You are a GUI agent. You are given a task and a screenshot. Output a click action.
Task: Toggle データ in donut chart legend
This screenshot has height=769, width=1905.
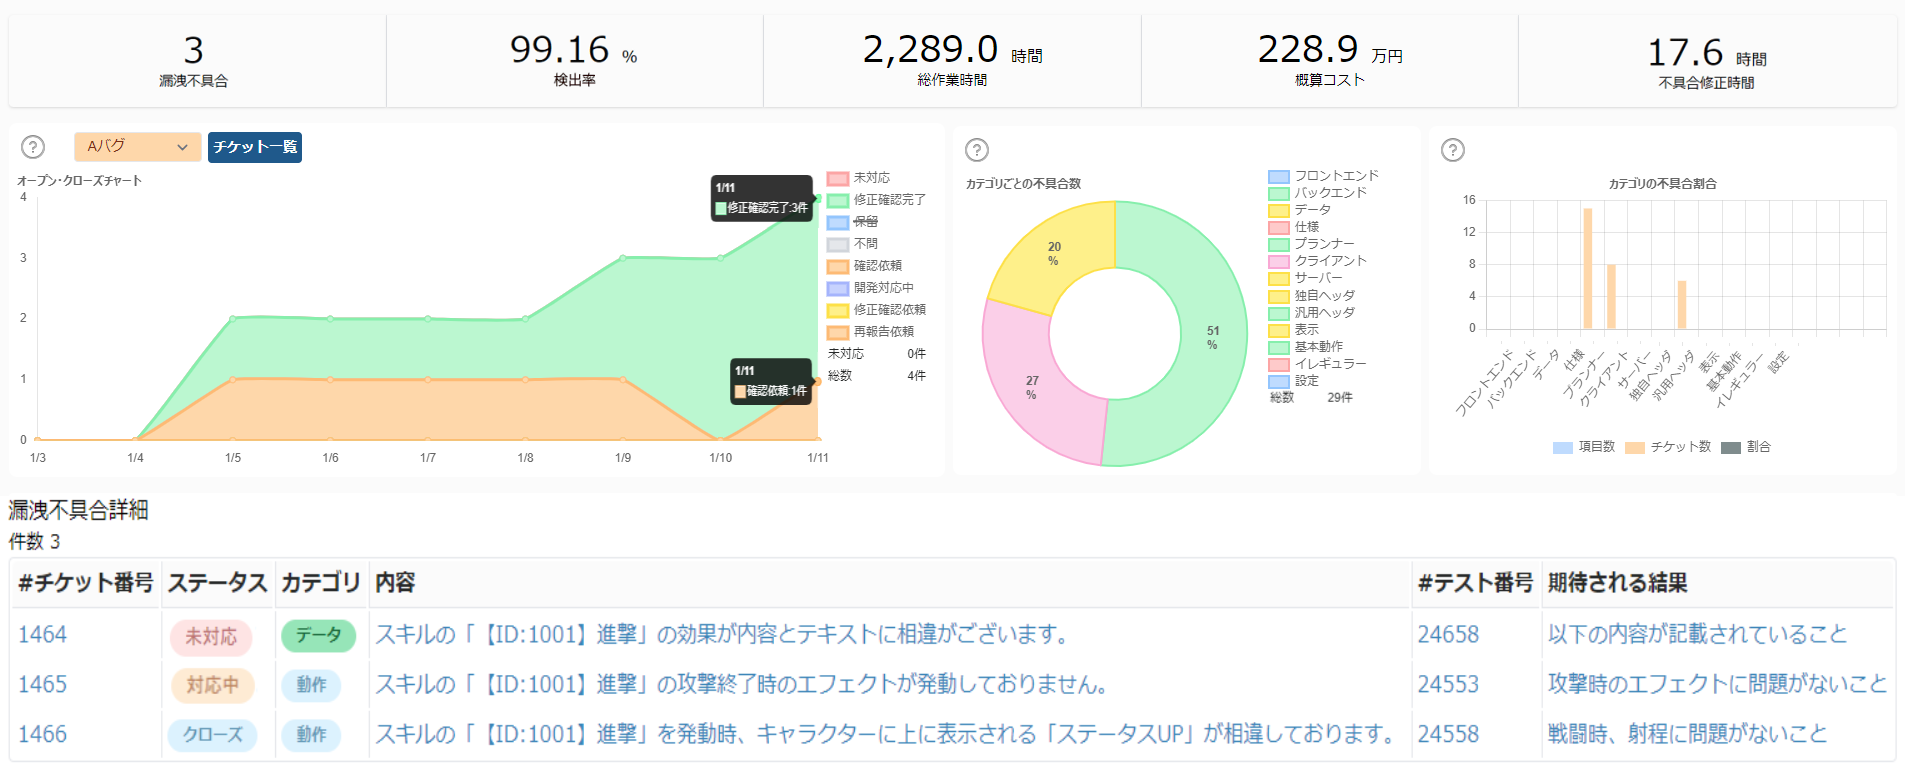pos(1300,210)
